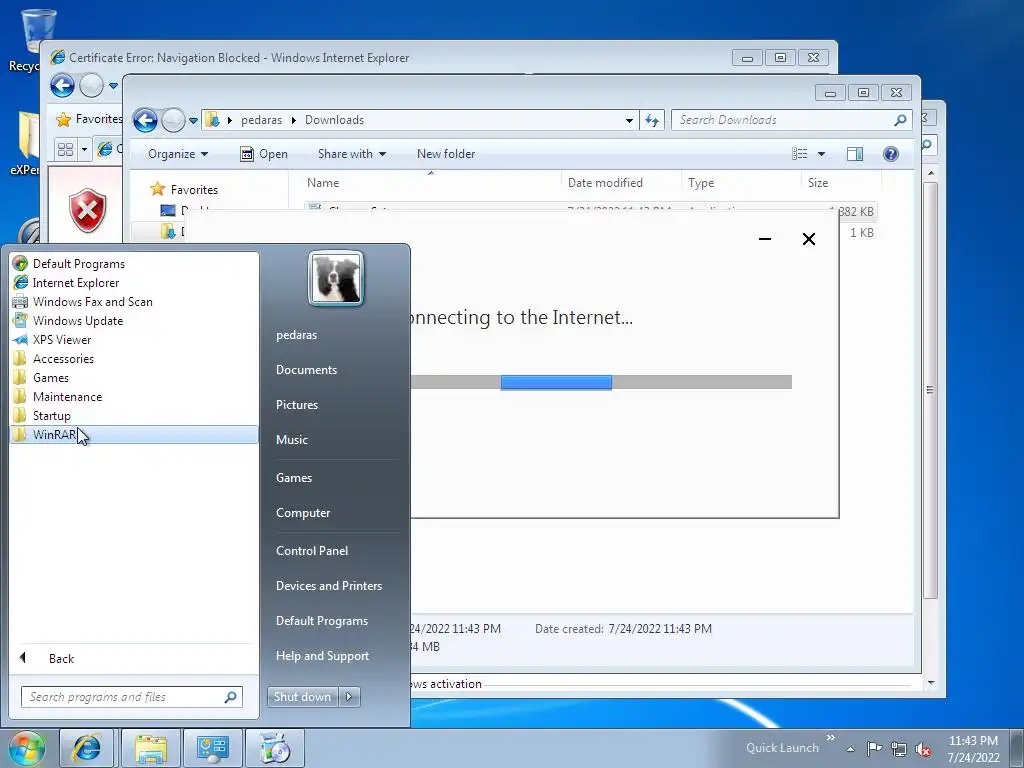Show hidden tray icons arrow

pyautogui.click(x=850, y=749)
